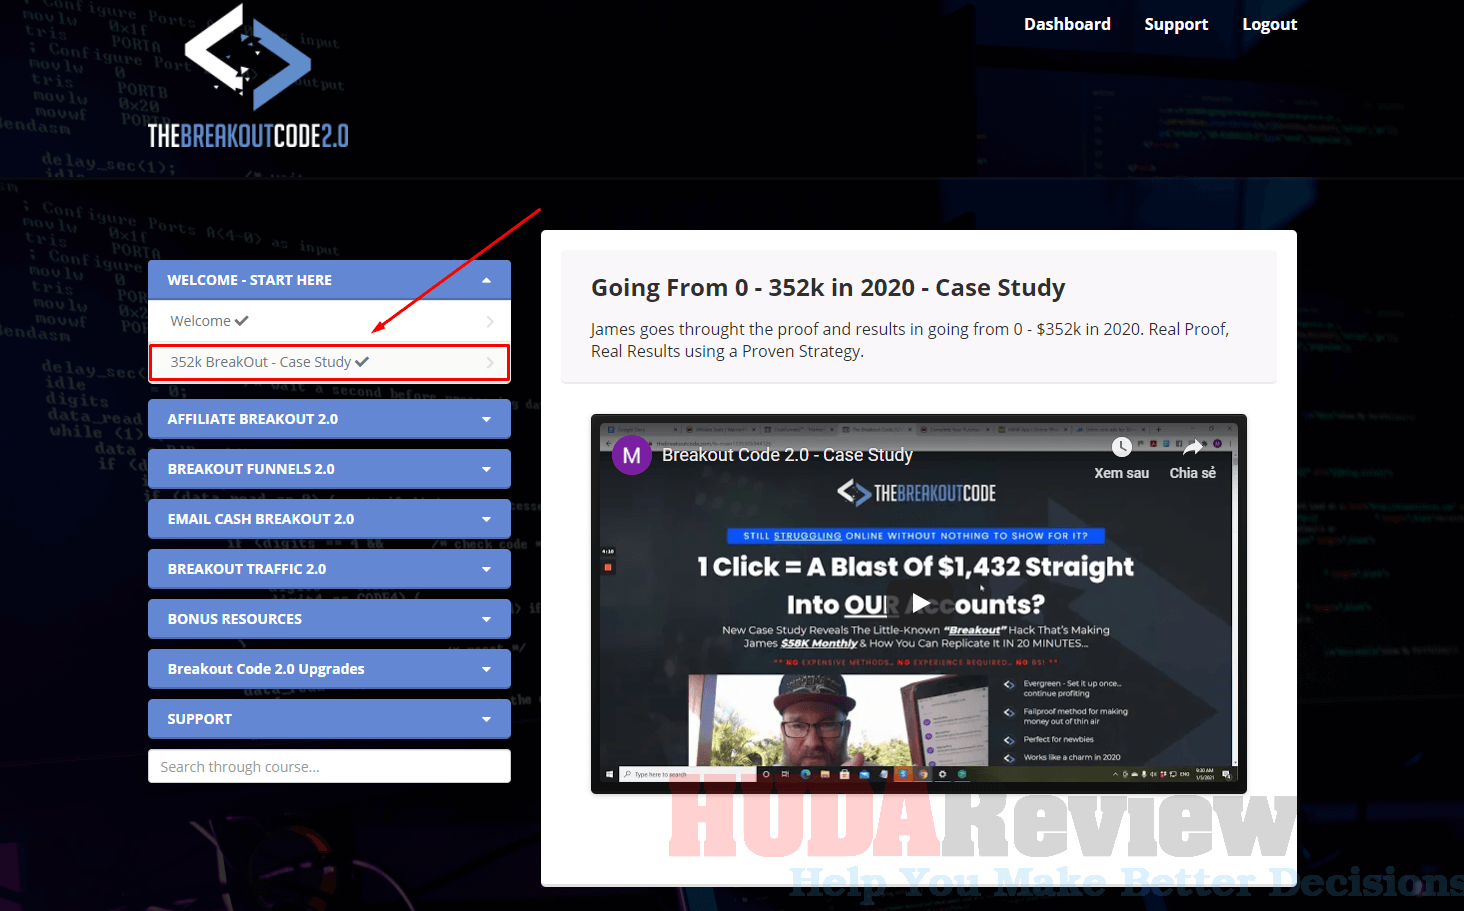
Task: Click the Xem sau watch later icon
Action: pos(1122,447)
